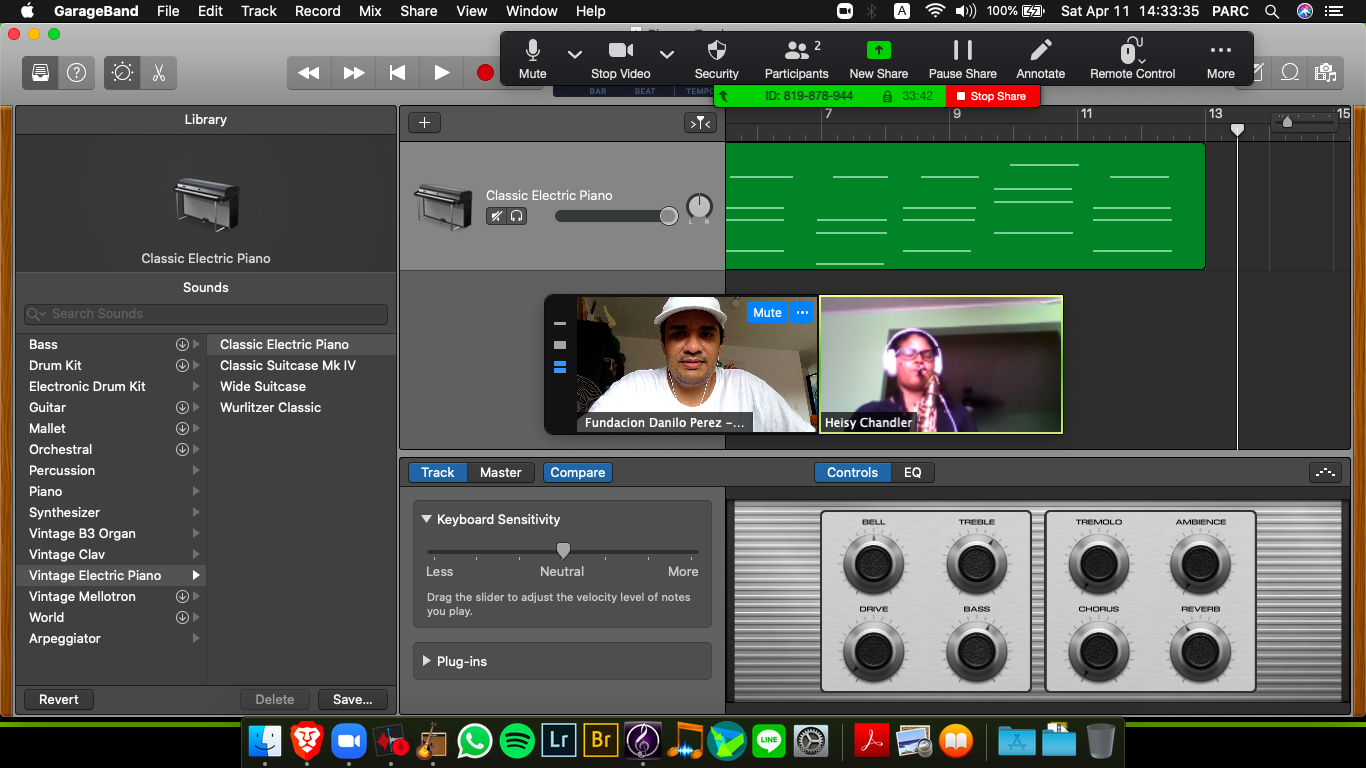Image resolution: width=1366 pixels, height=768 pixels.
Task: Expand the Synthesizer sound category
Action: (x=196, y=512)
